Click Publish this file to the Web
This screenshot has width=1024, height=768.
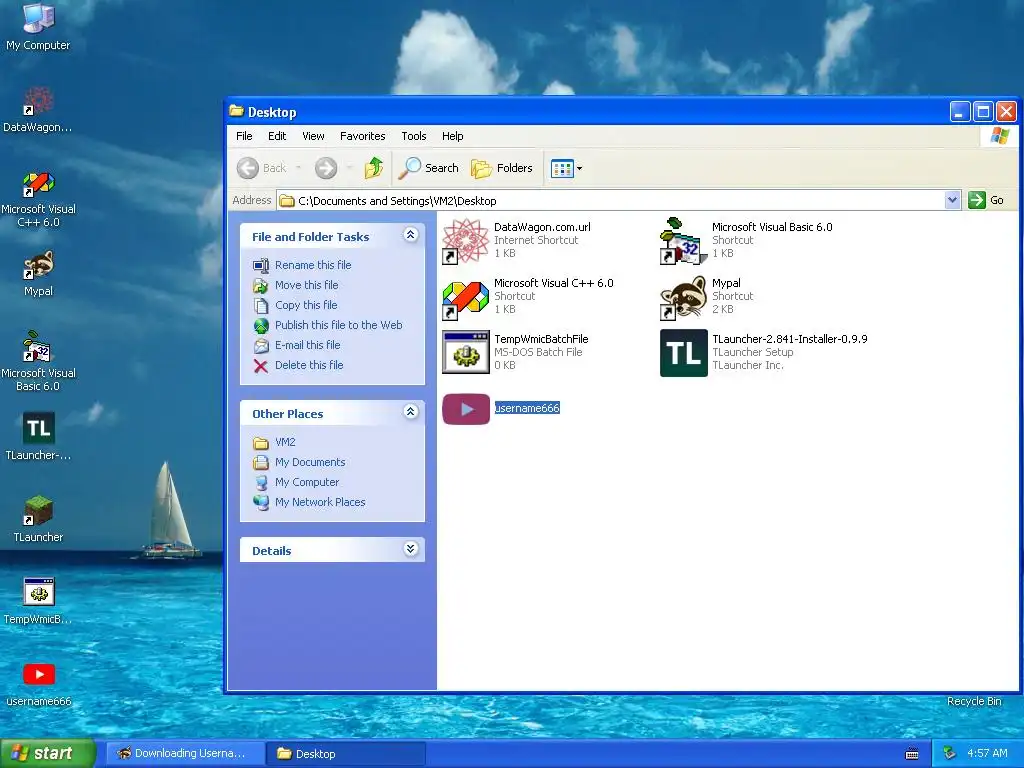click(x=338, y=325)
